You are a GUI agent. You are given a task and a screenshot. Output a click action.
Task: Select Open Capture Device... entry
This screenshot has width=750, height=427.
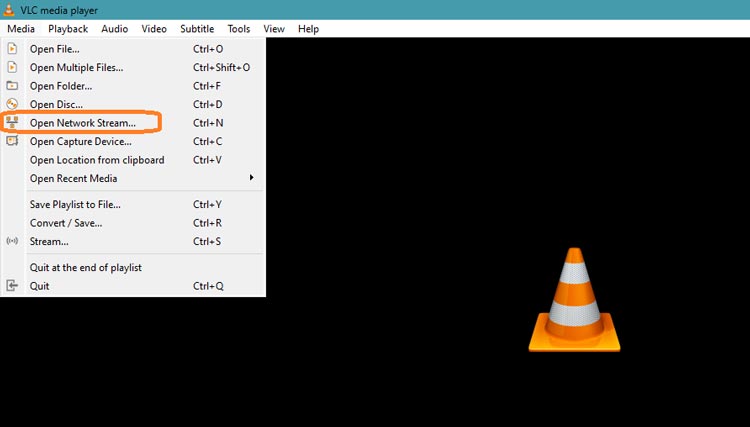click(x=133, y=142)
